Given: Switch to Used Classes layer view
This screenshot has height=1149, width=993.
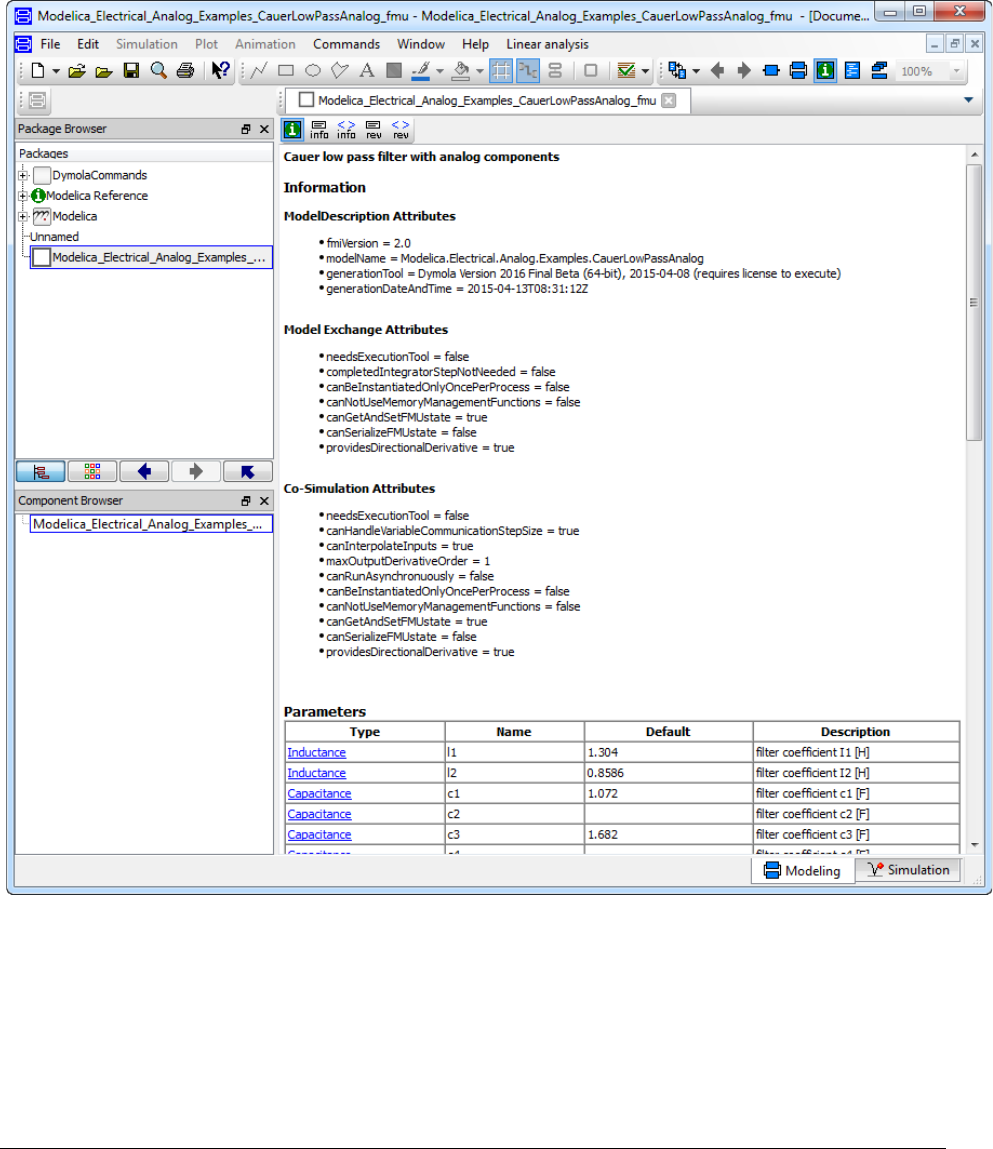Looking at the screenshot, I should pyautogui.click(x=879, y=71).
